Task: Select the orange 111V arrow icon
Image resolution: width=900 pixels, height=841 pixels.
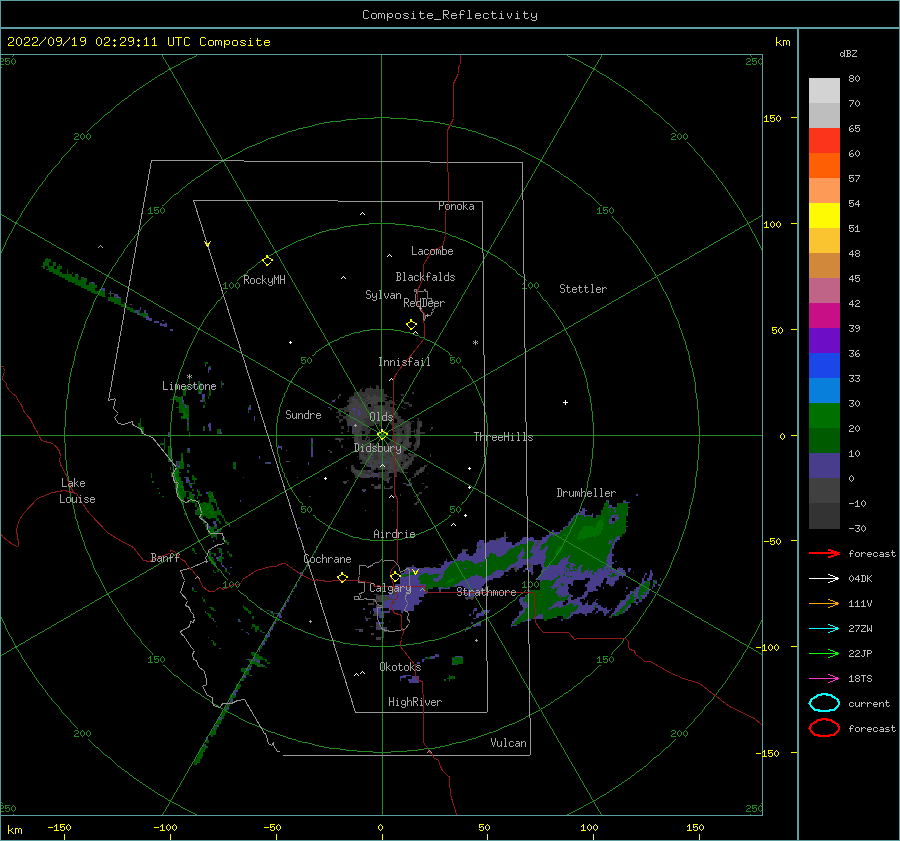Action: click(824, 603)
